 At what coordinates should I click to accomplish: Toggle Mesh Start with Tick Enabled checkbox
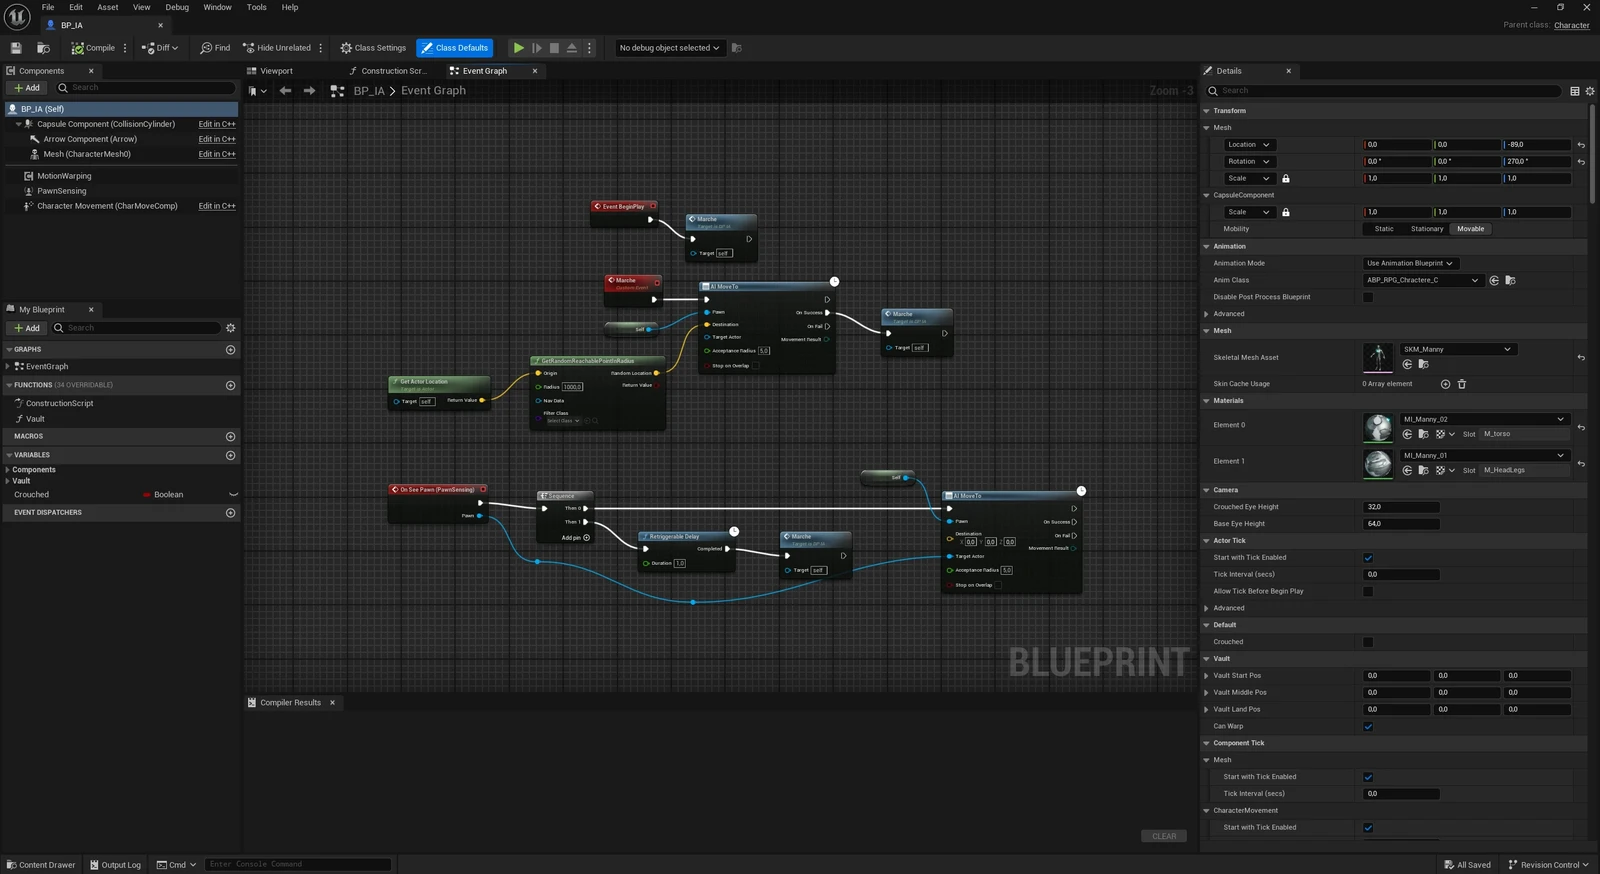1368,777
